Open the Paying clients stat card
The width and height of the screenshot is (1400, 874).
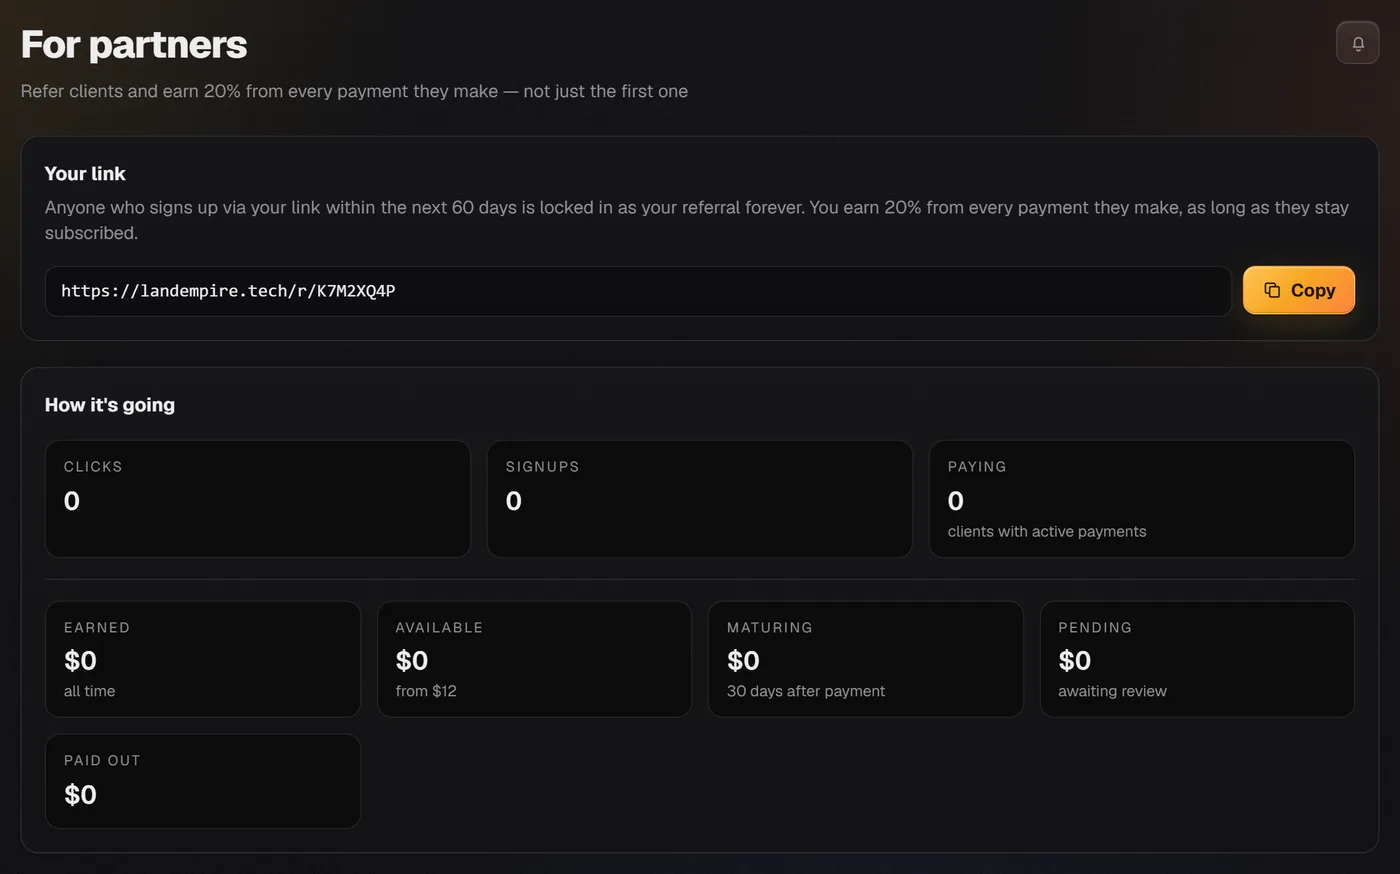tap(1142, 499)
